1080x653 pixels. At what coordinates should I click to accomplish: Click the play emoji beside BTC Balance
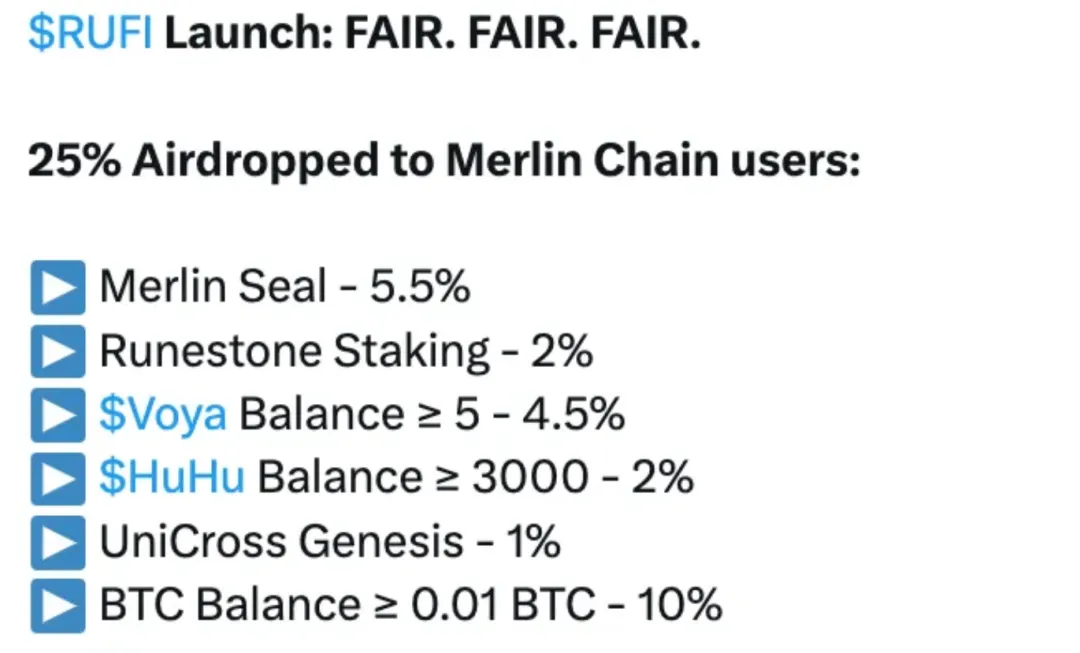58,605
